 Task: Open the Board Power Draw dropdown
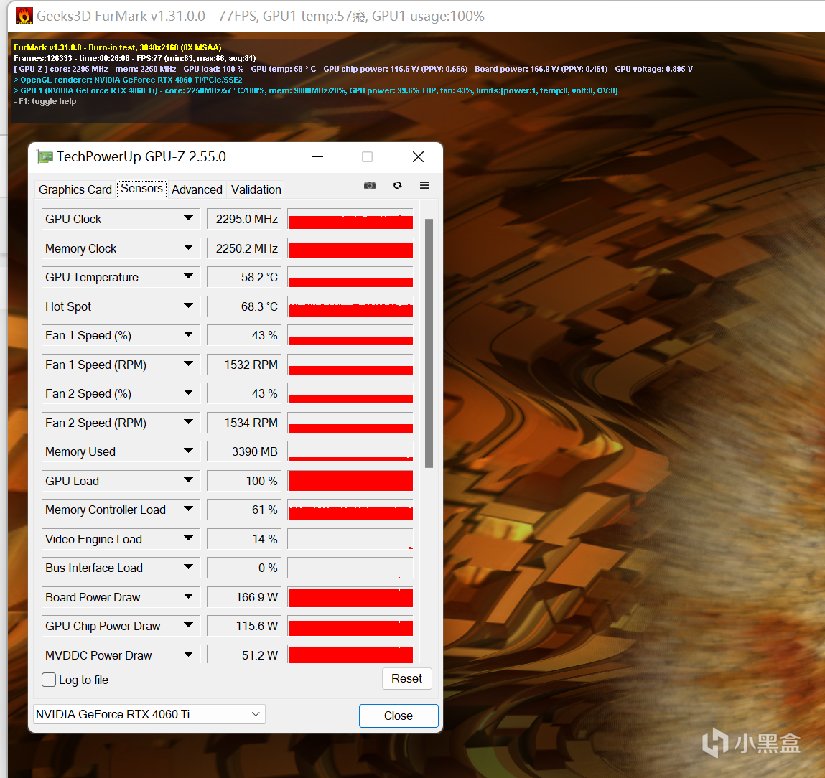click(x=188, y=597)
